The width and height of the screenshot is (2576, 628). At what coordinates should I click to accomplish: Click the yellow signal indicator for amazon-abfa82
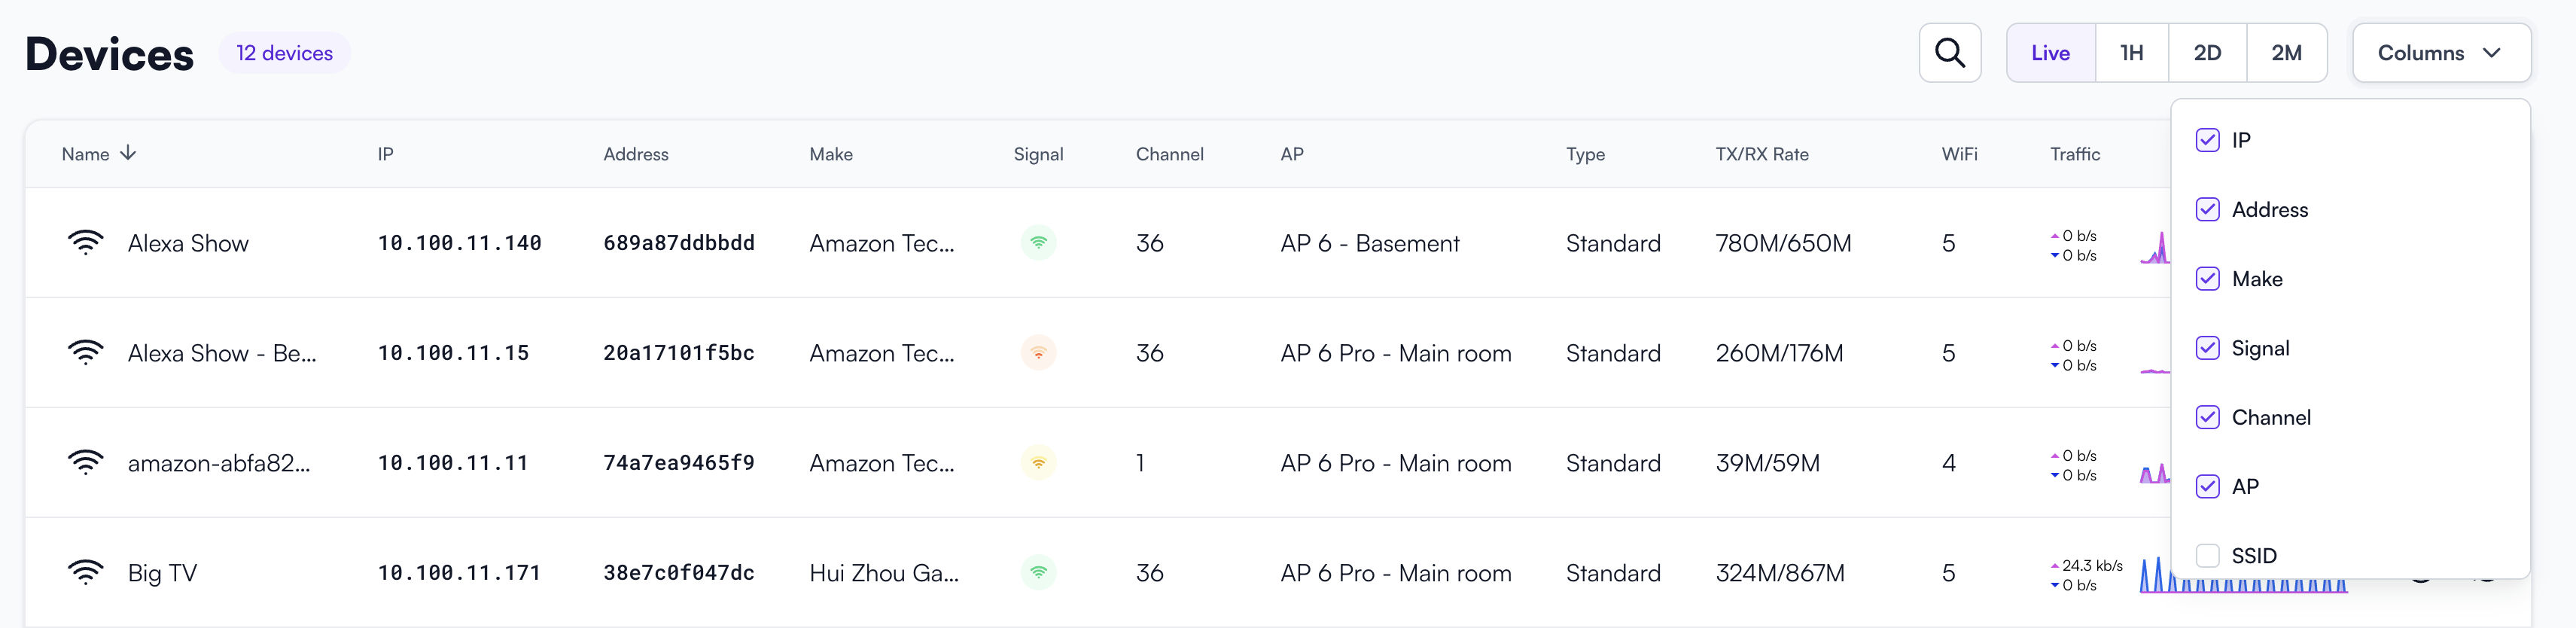coord(1038,463)
